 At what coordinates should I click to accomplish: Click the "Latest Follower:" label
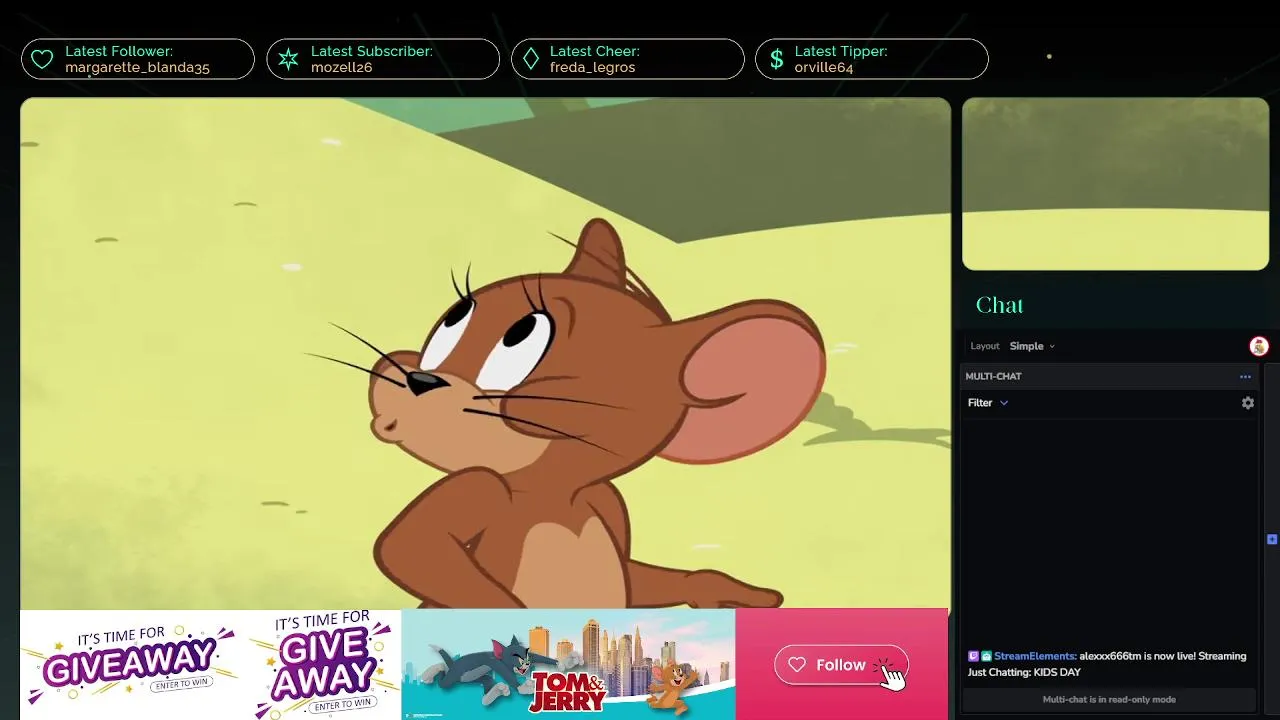coord(119,51)
